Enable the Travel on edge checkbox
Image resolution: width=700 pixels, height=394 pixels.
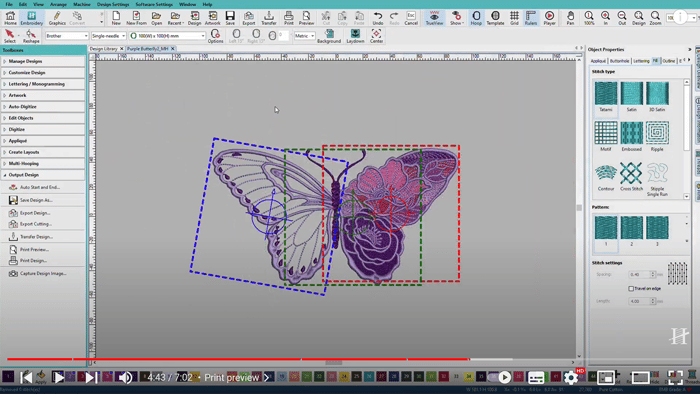tap(631, 289)
